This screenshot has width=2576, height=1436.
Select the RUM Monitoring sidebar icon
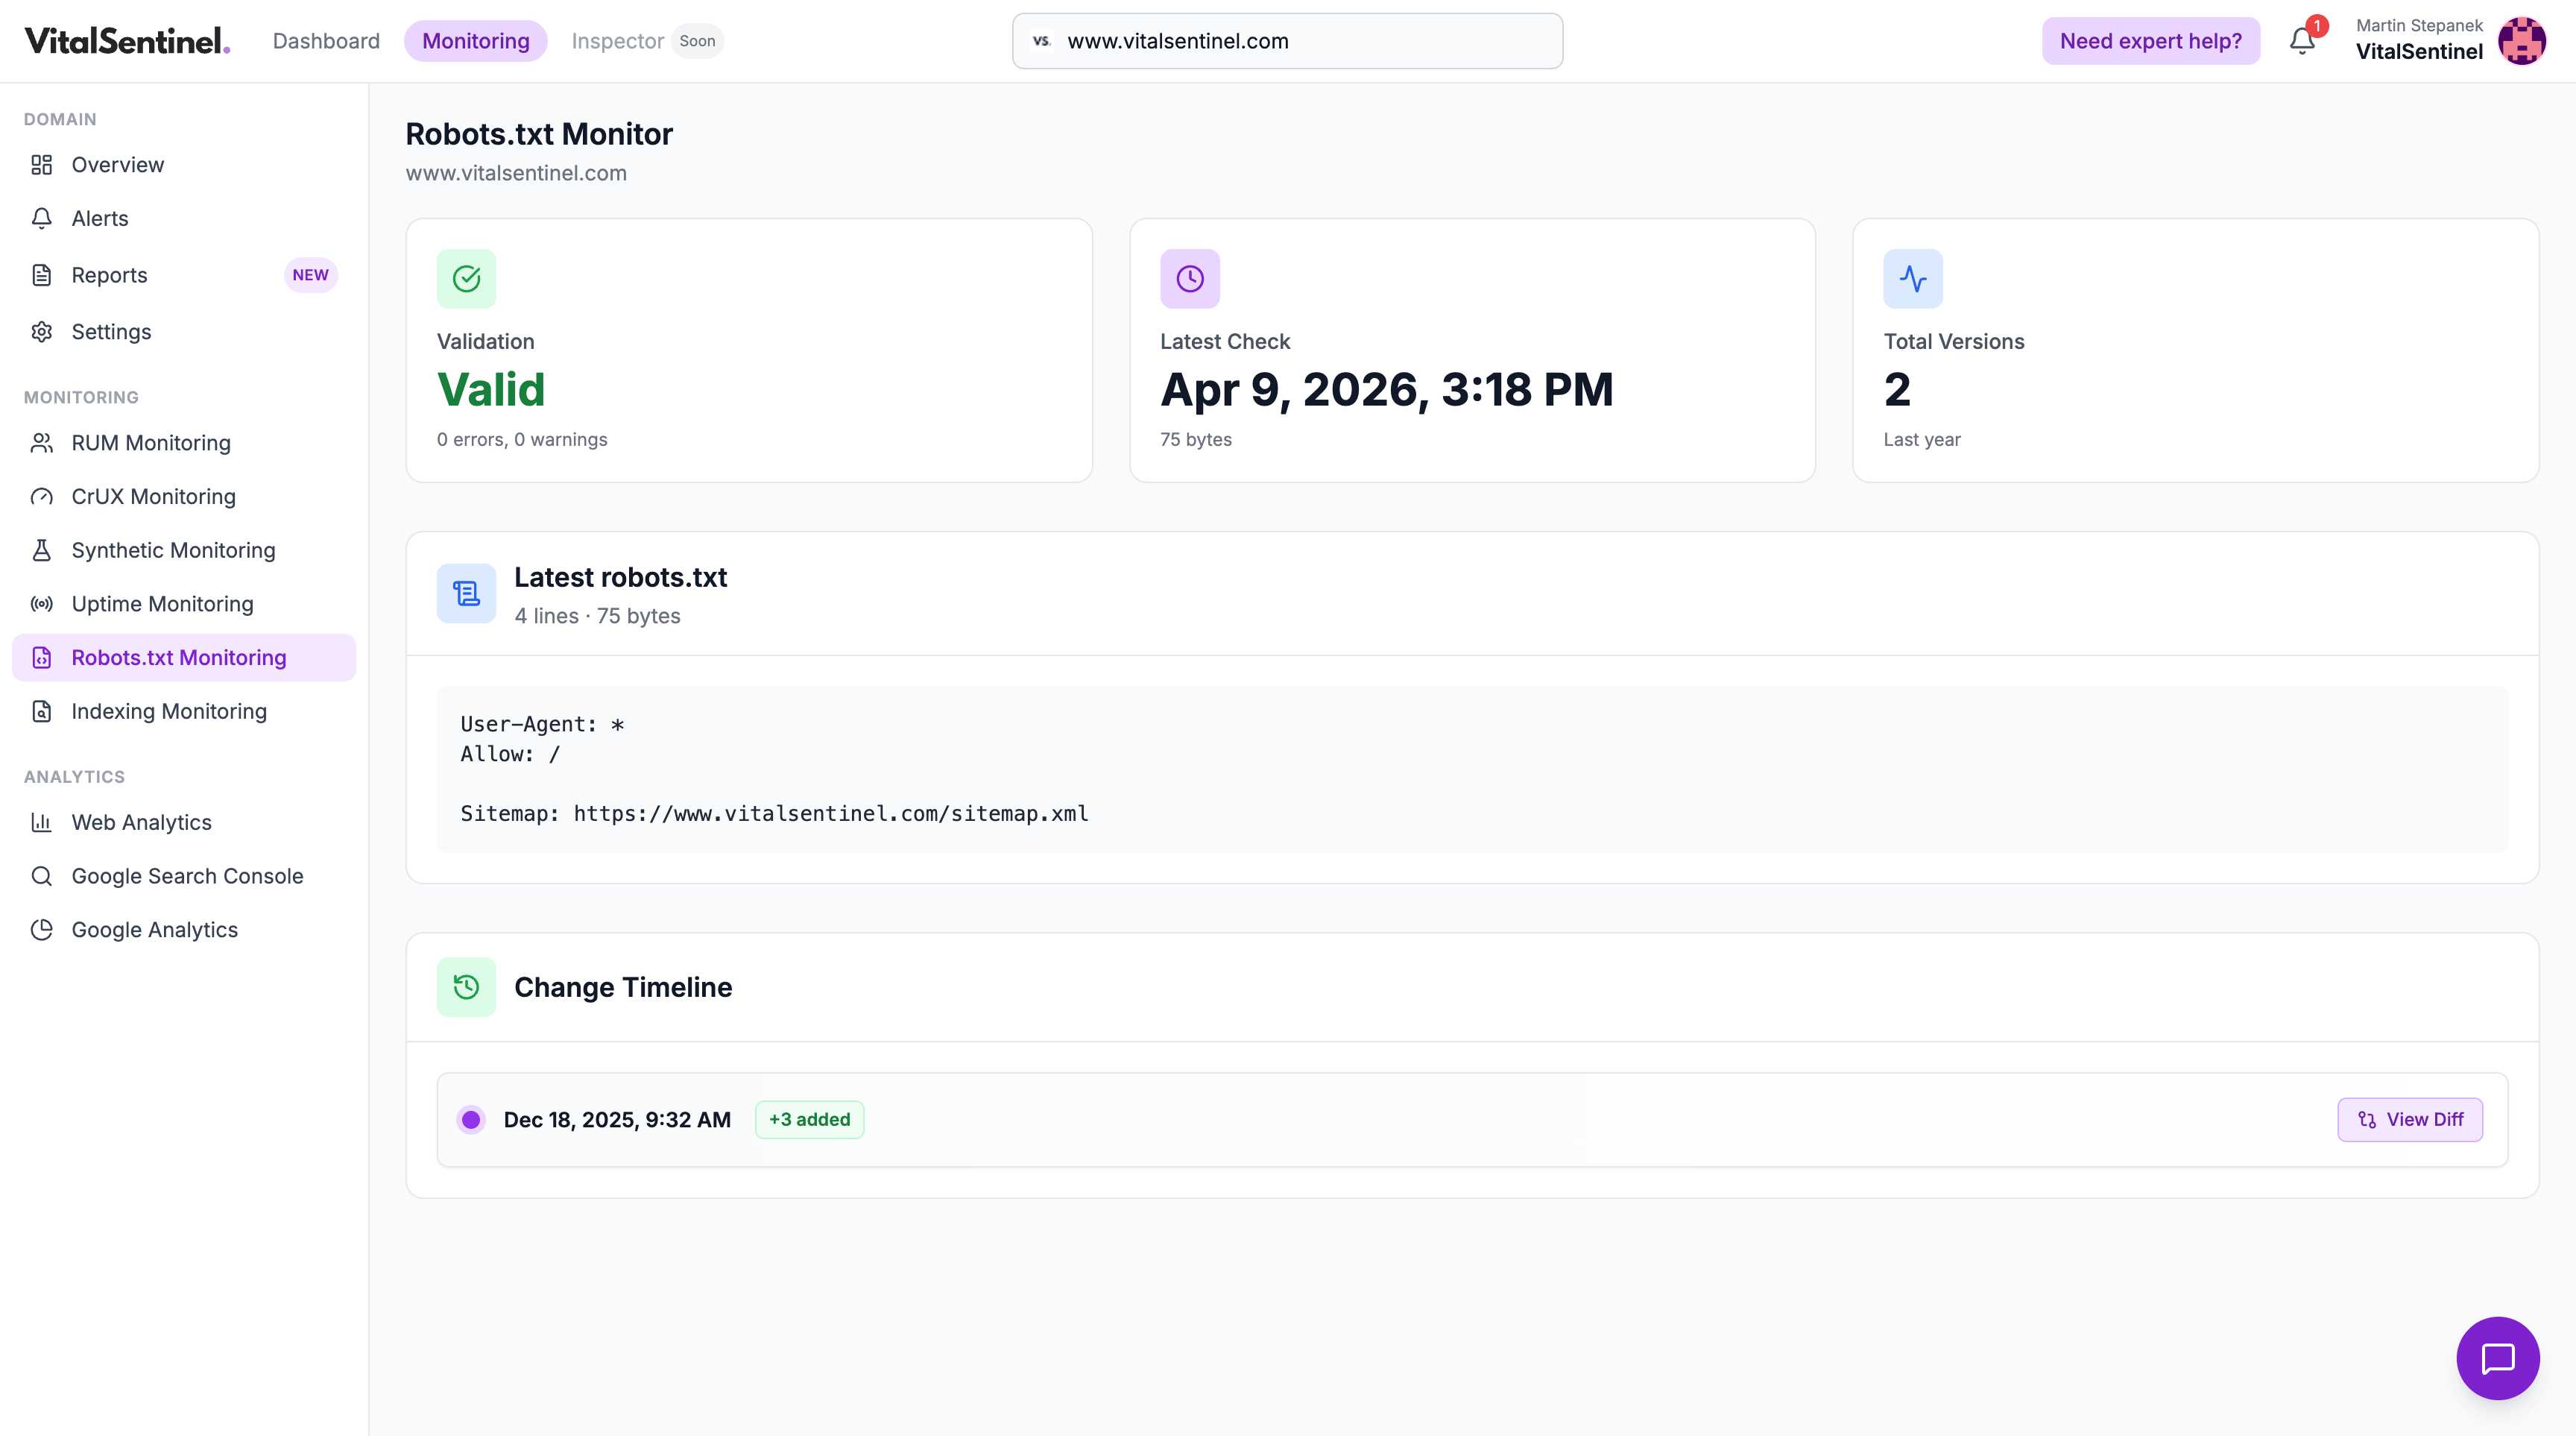[41, 442]
